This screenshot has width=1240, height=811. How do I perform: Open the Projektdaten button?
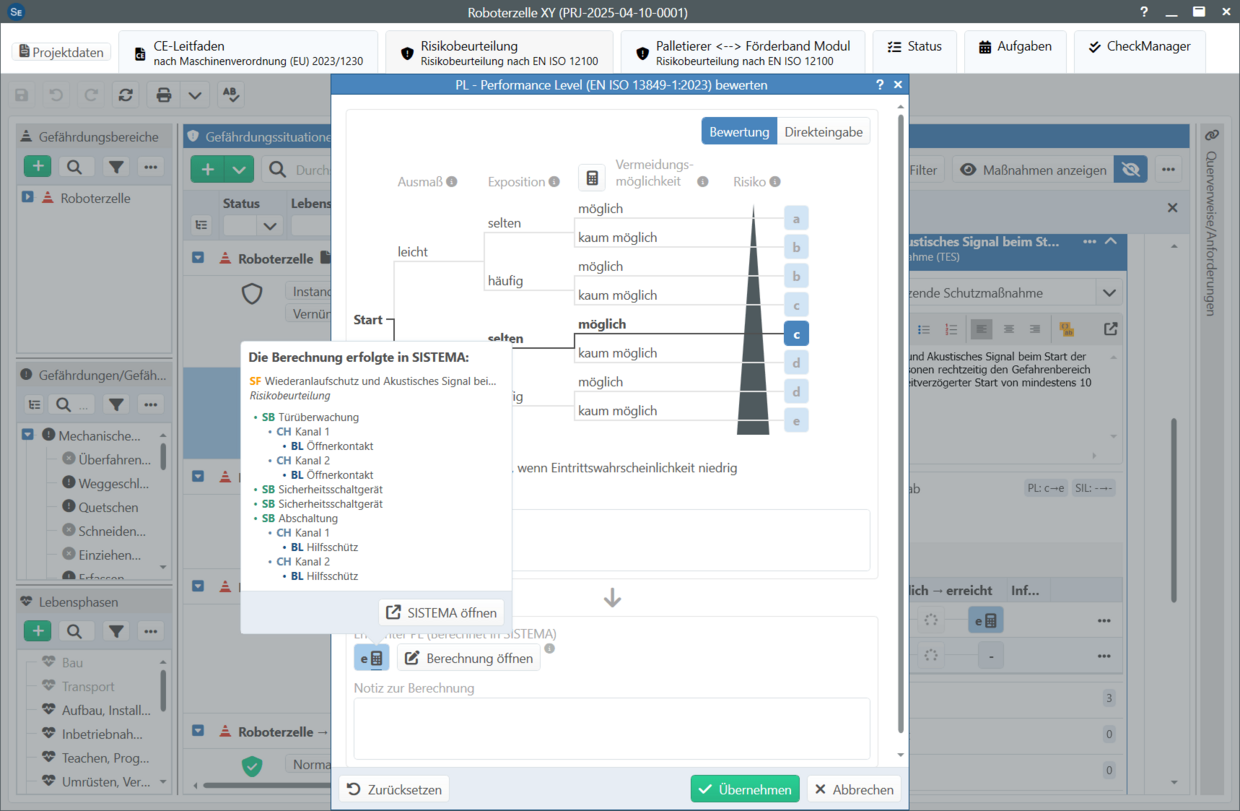[x=62, y=52]
